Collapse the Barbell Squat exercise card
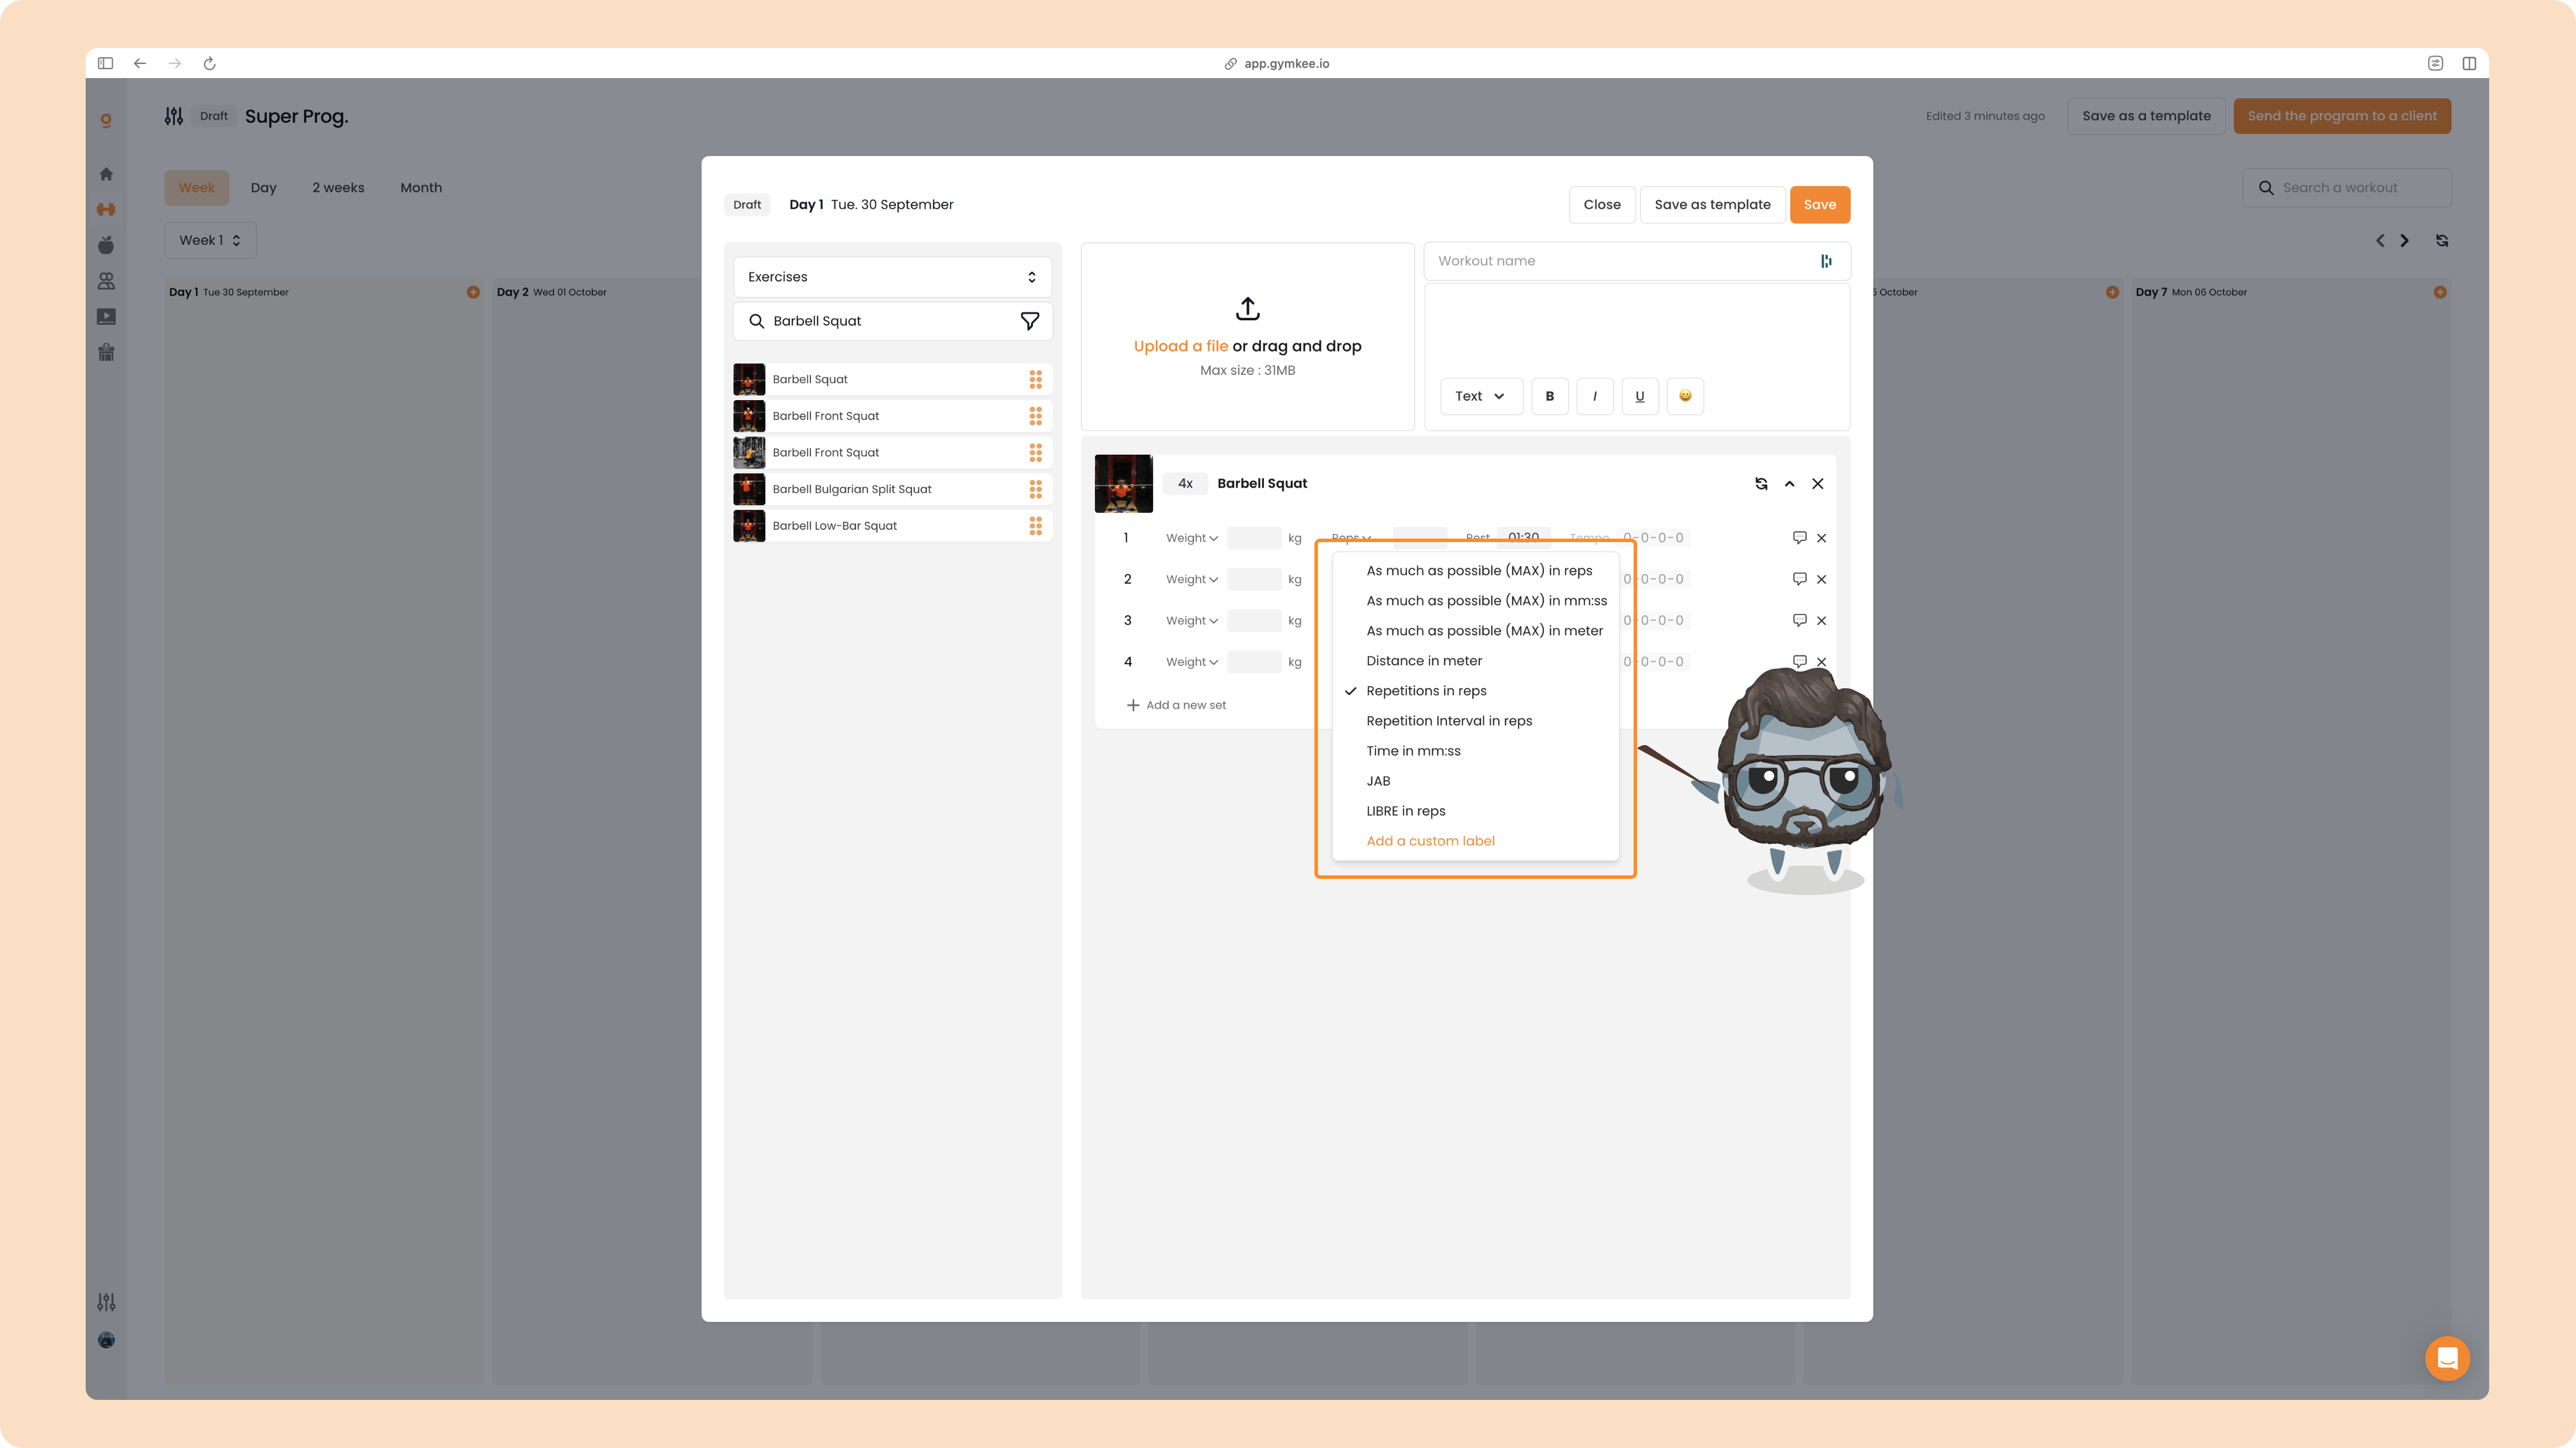 (1789, 484)
